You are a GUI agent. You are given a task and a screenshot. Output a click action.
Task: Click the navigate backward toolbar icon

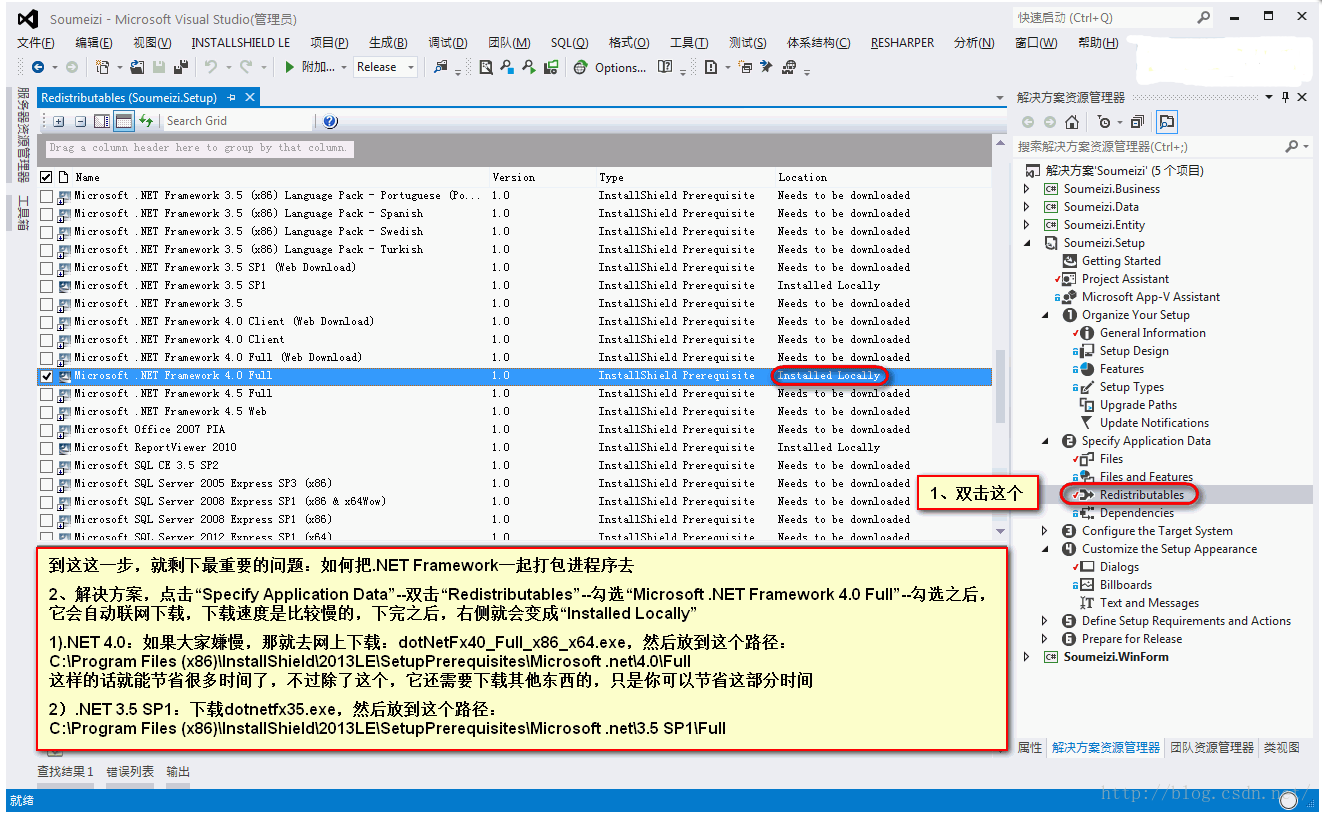(38, 67)
